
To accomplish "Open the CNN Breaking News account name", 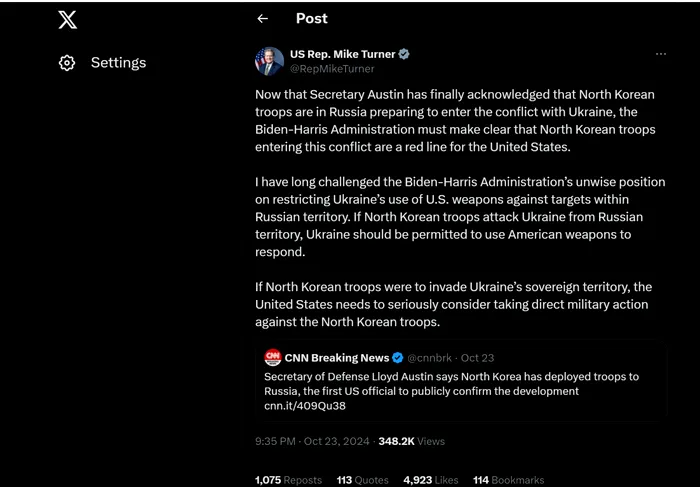I will (x=337, y=358).
